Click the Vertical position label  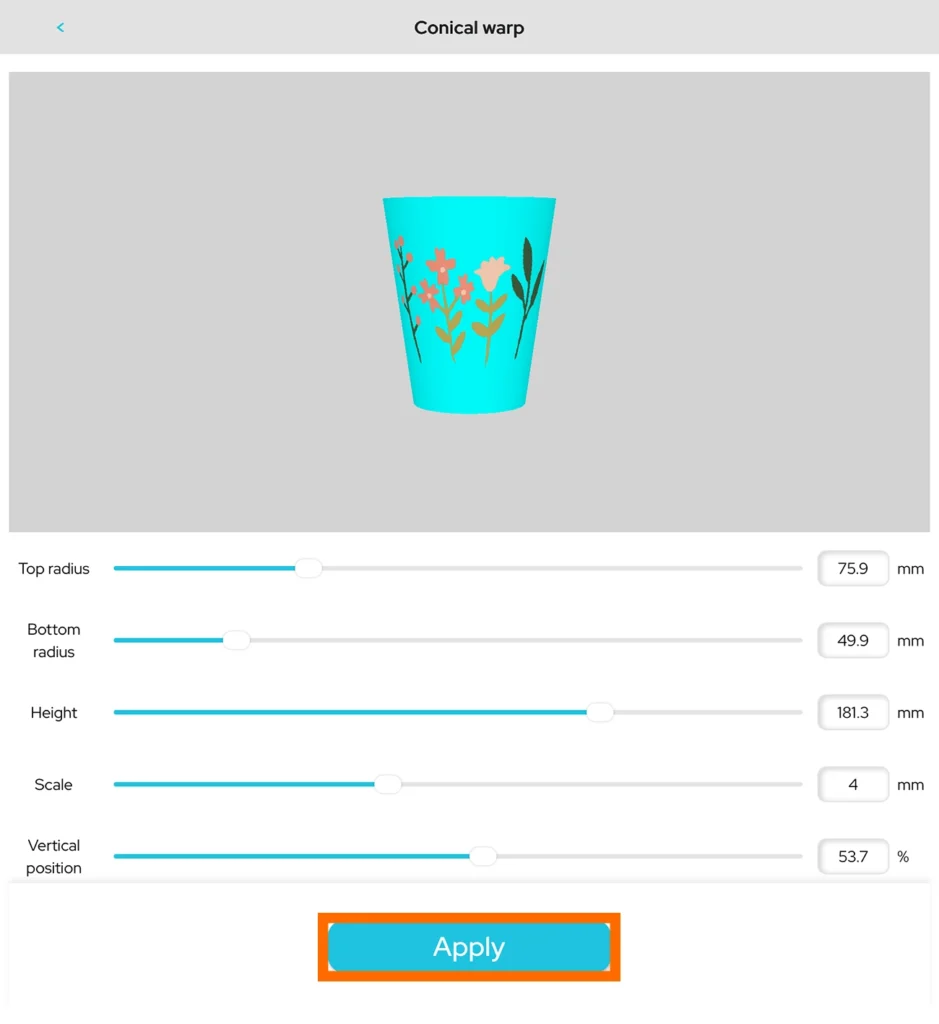54,856
